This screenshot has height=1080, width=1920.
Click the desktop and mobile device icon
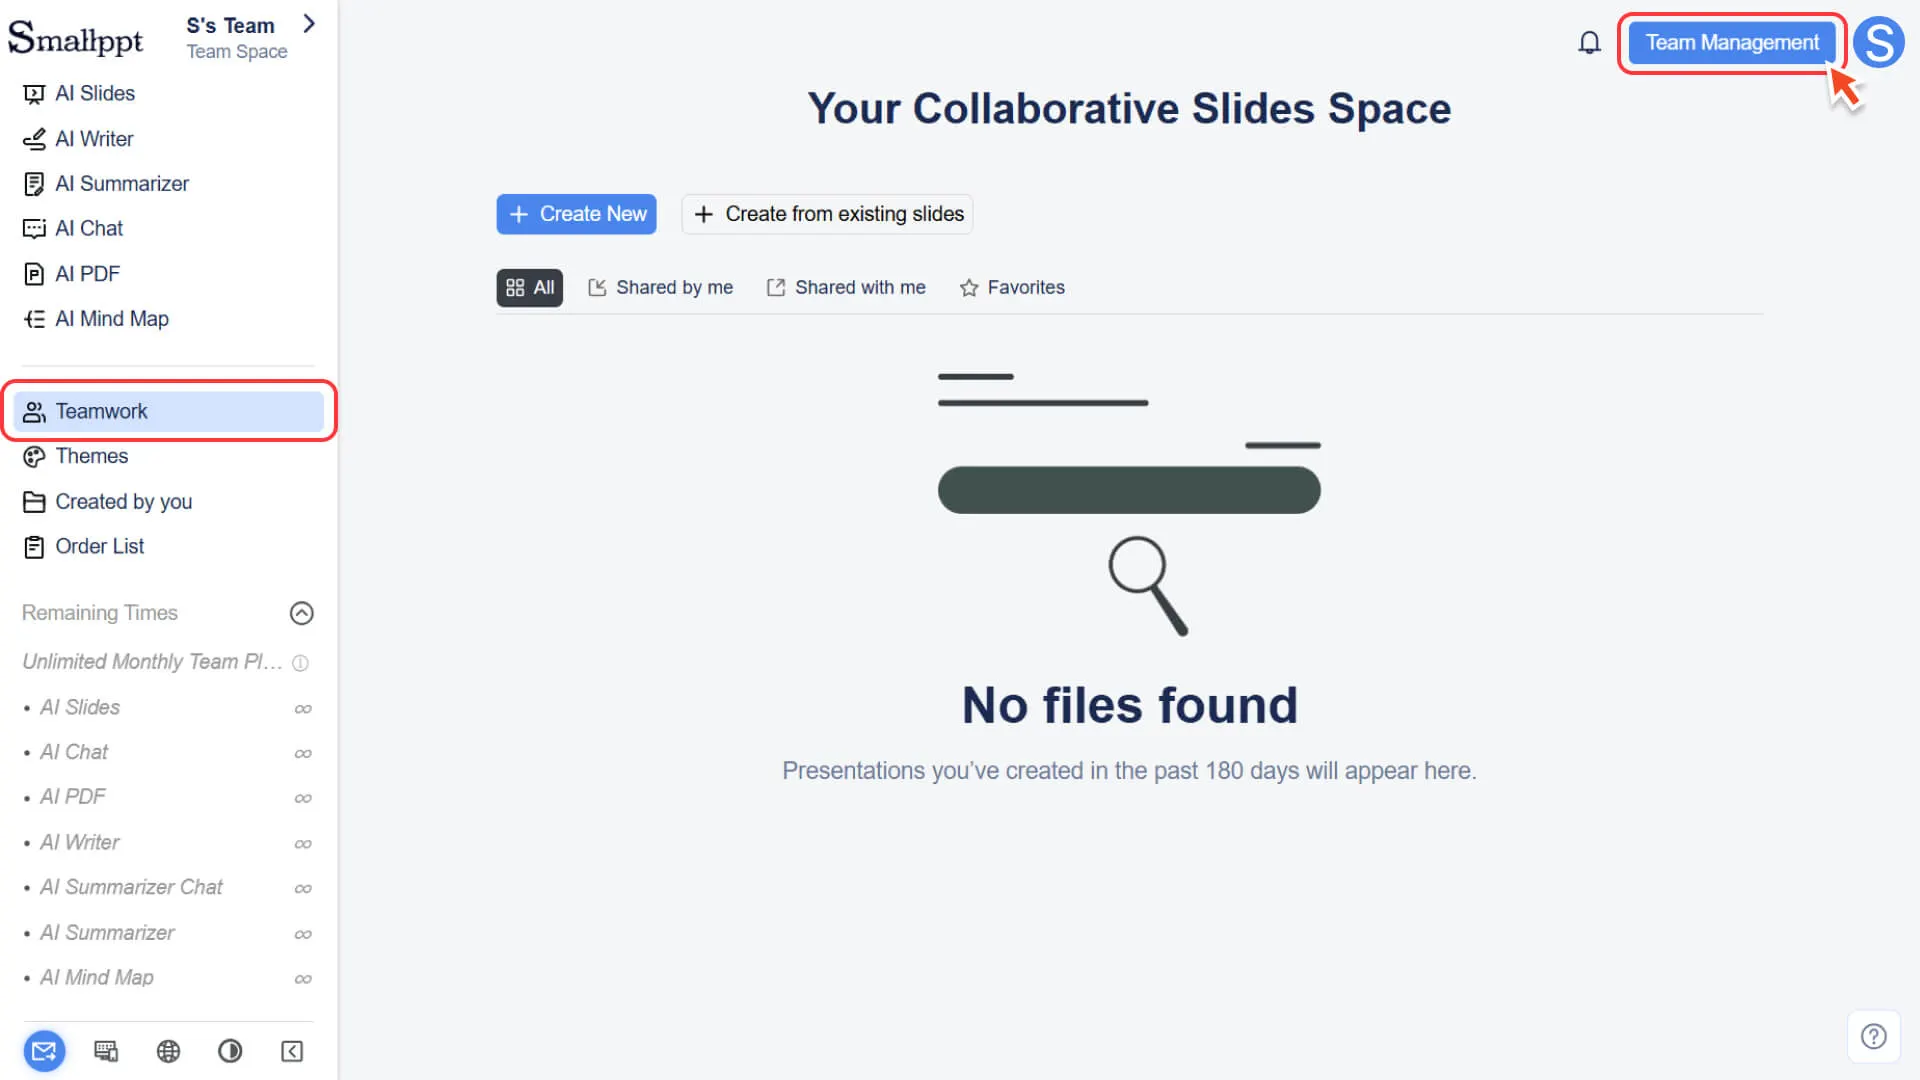tap(106, 1051)
